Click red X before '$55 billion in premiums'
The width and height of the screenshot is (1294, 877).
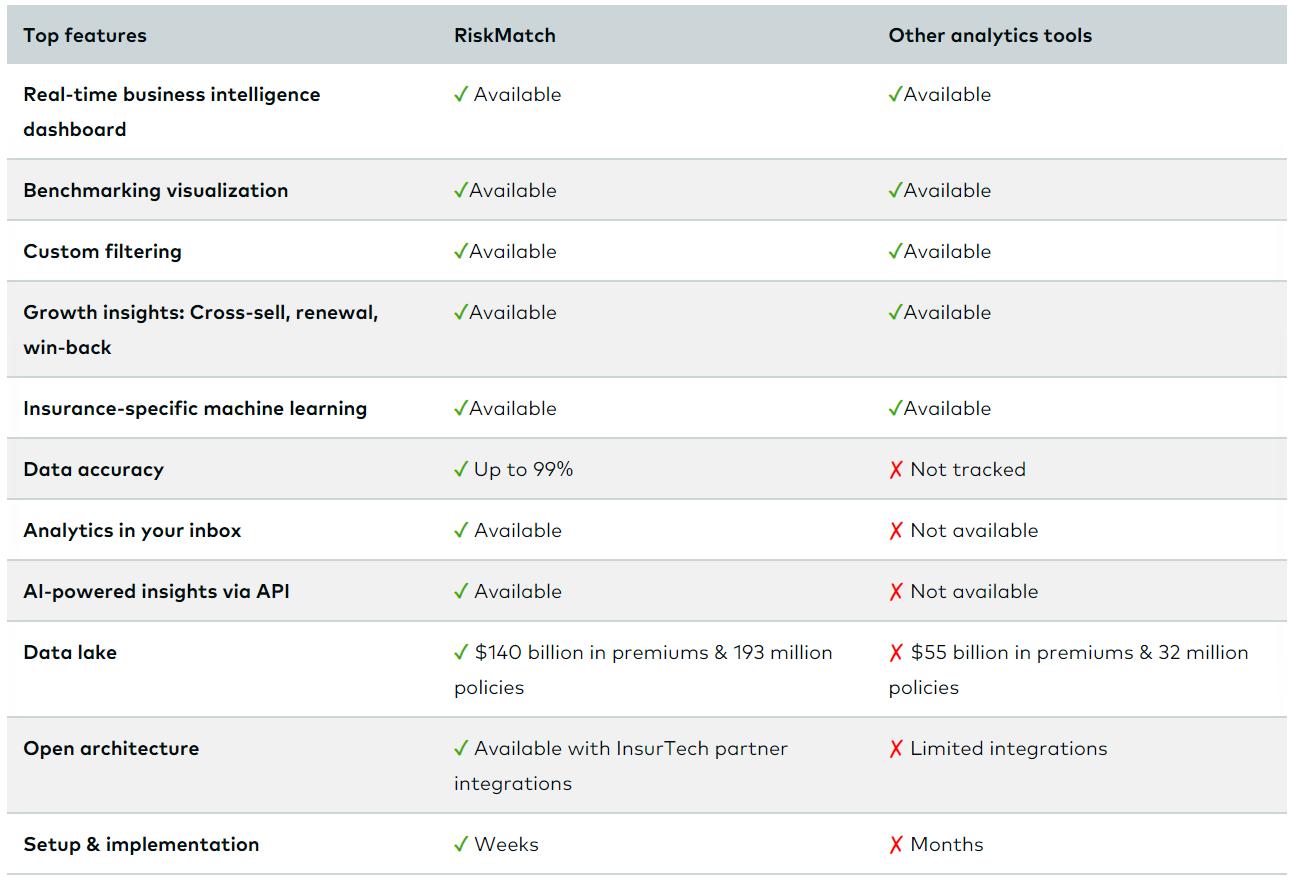[896, 653]
